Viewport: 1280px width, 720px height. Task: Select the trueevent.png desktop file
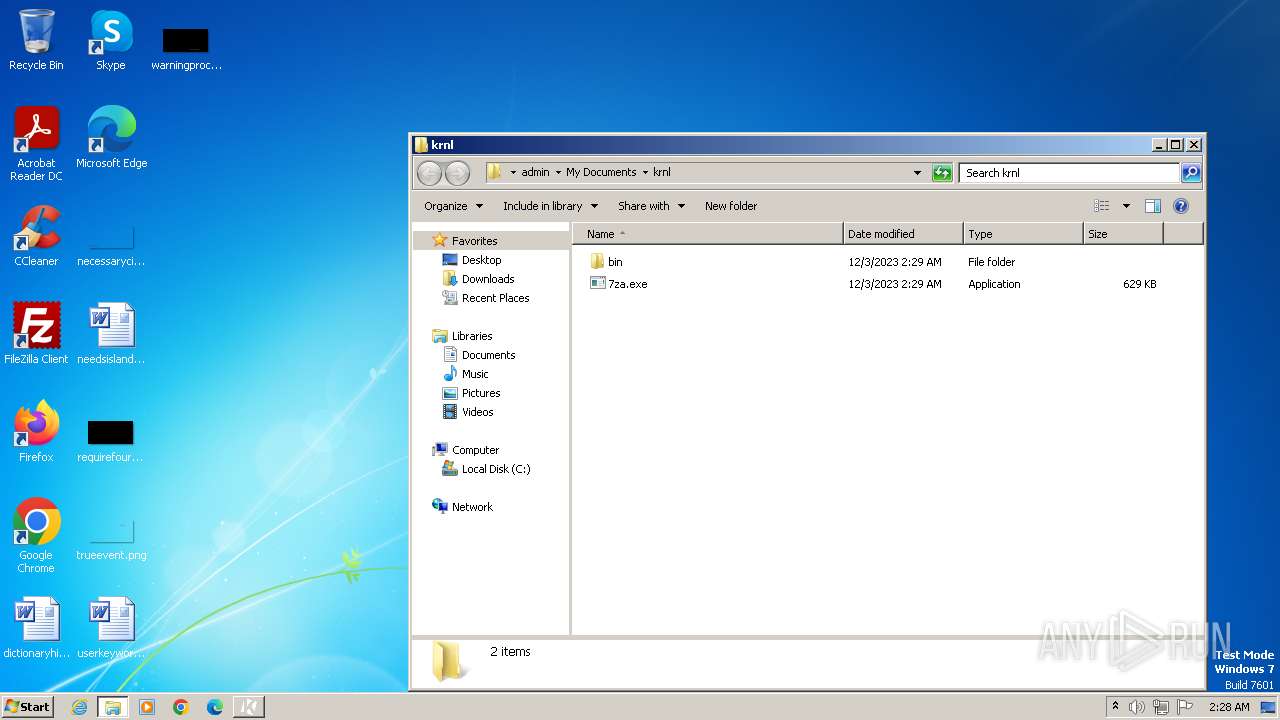111,540
